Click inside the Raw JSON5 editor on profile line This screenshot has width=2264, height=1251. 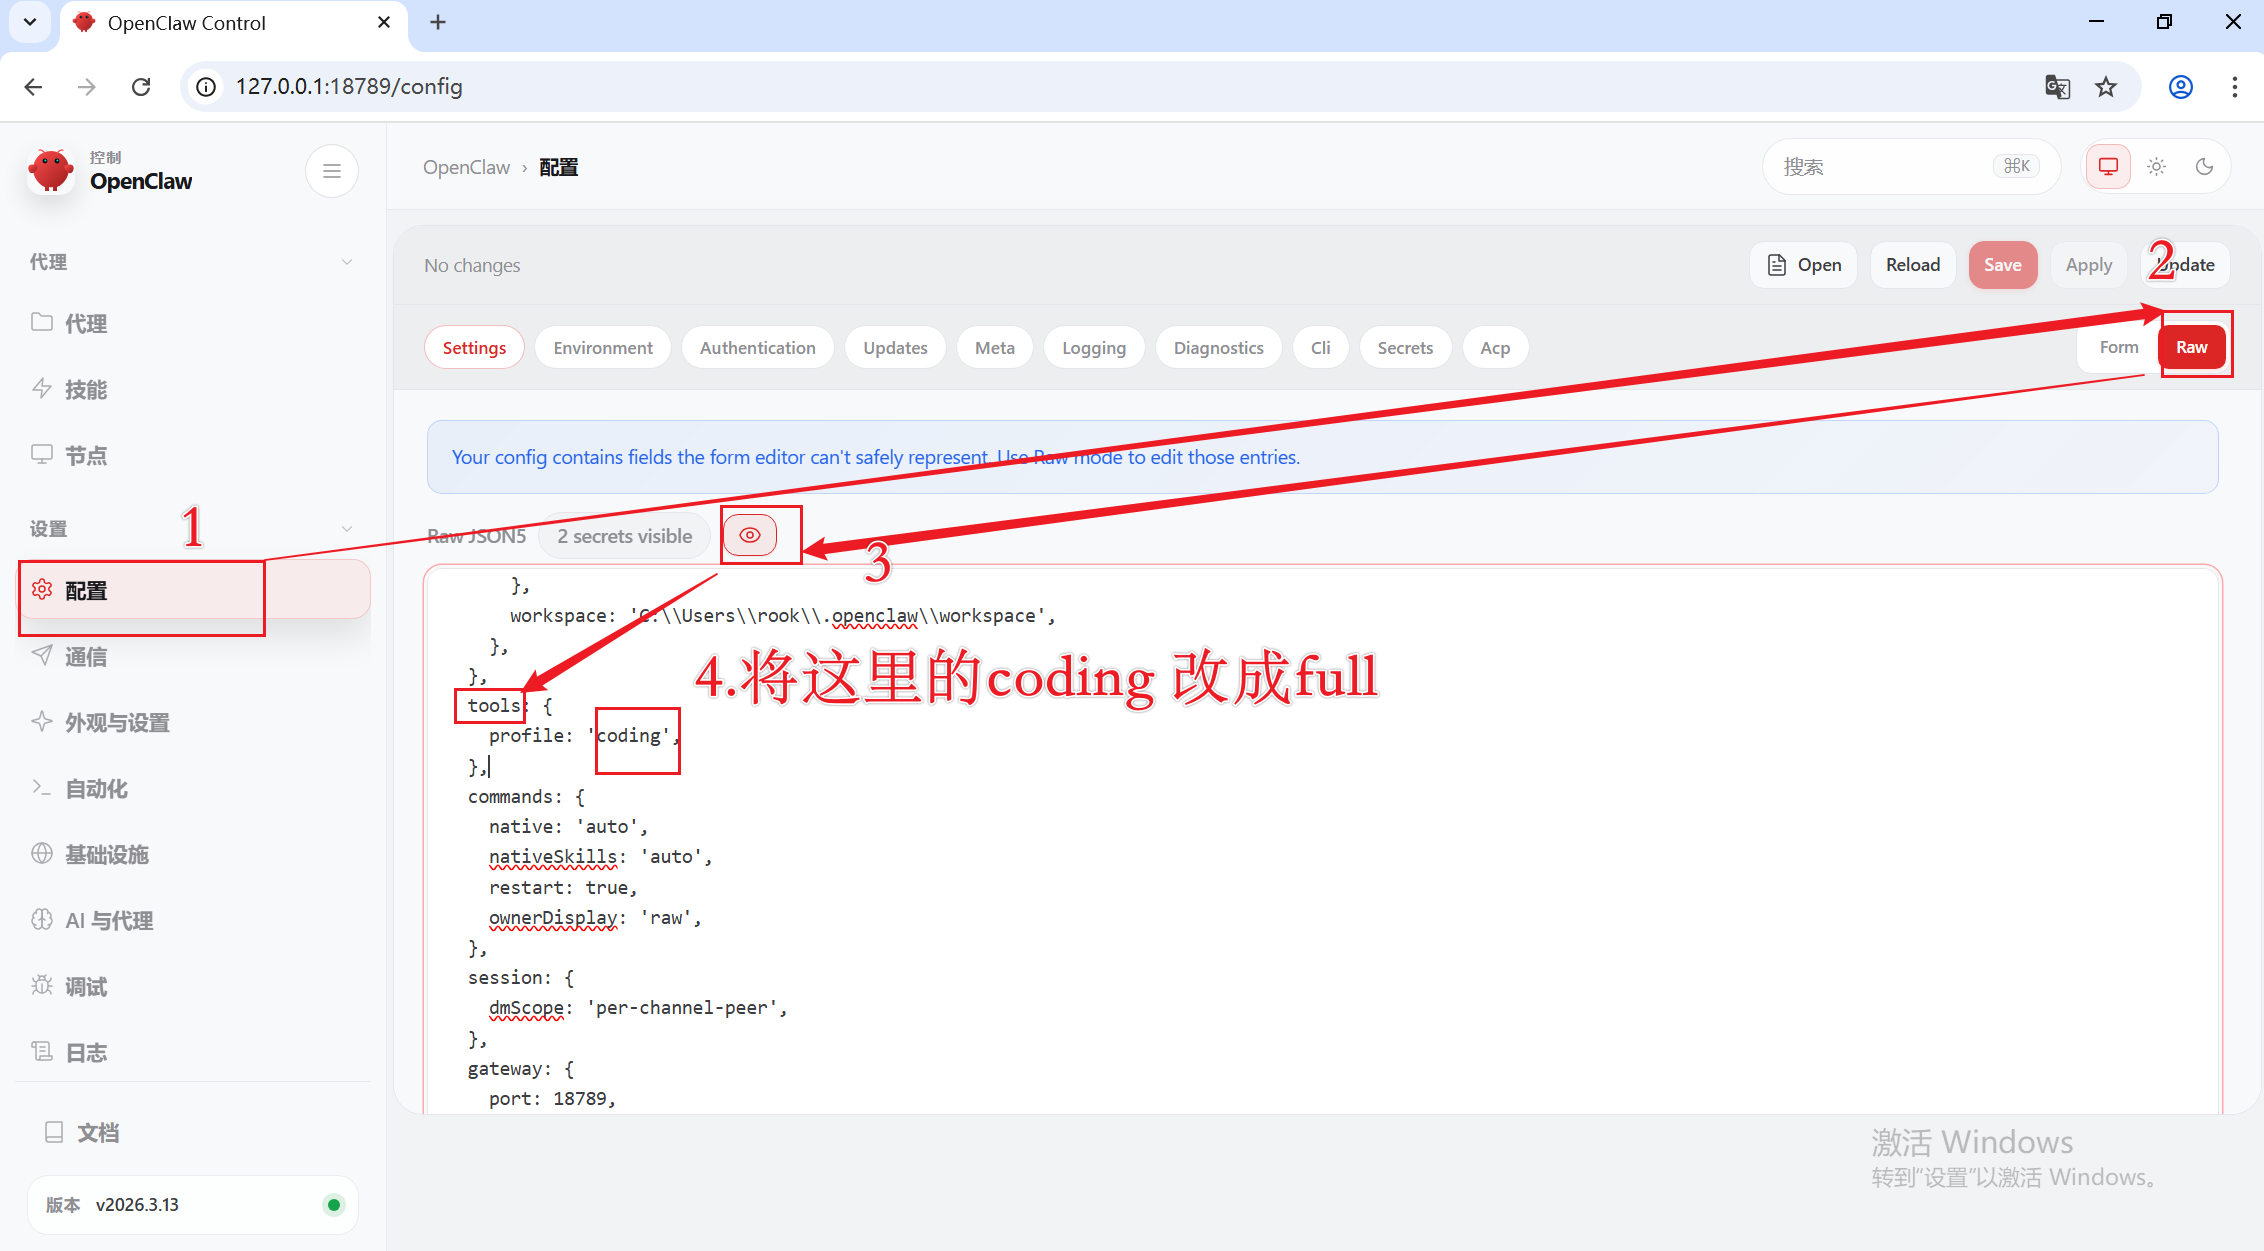pos(583,735)
